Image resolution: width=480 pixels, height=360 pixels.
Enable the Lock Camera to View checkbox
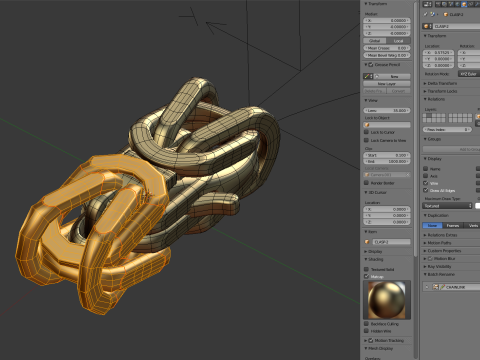tap(366, 140)
